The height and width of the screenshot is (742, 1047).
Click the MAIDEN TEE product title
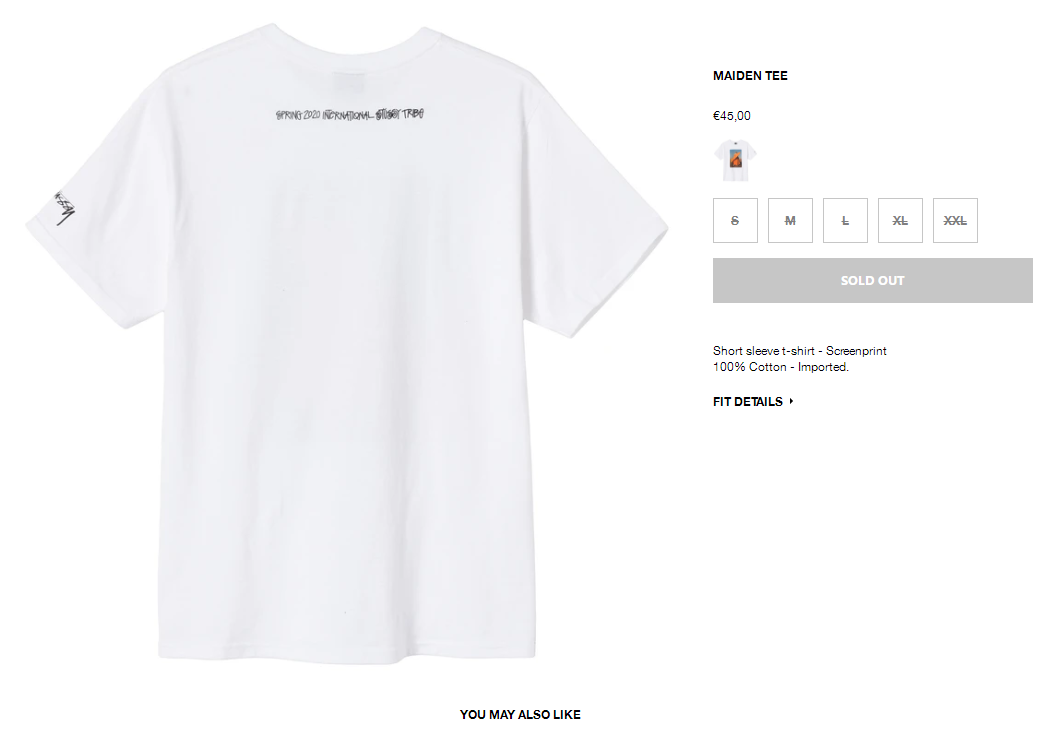pos(750,75)
